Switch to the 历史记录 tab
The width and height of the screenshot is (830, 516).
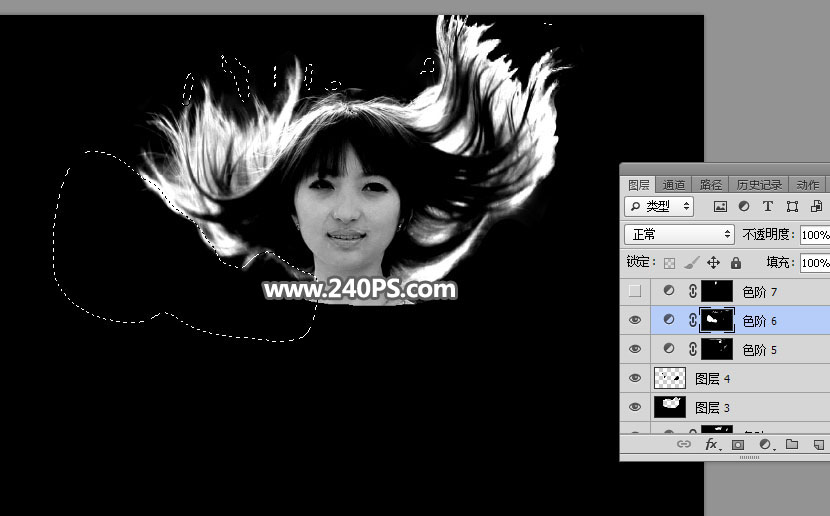[759, 185]
